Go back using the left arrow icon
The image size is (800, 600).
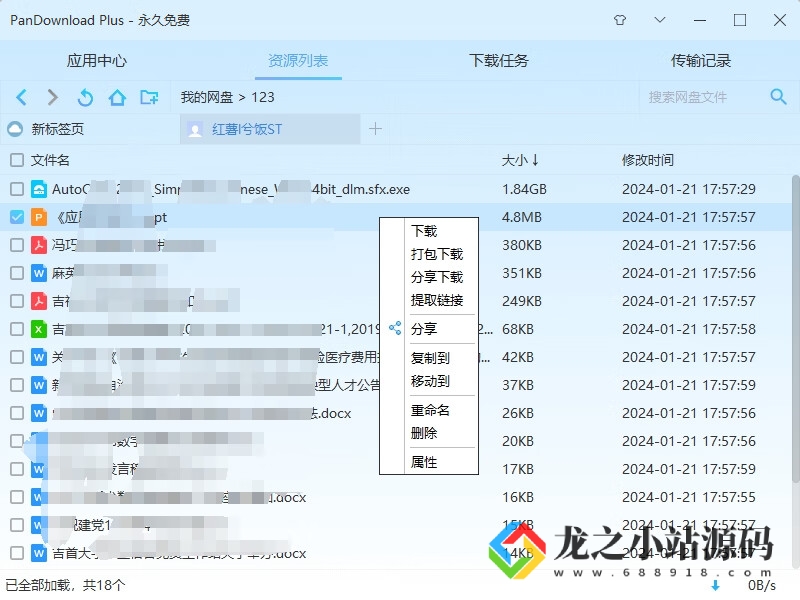tap(21, 97)
